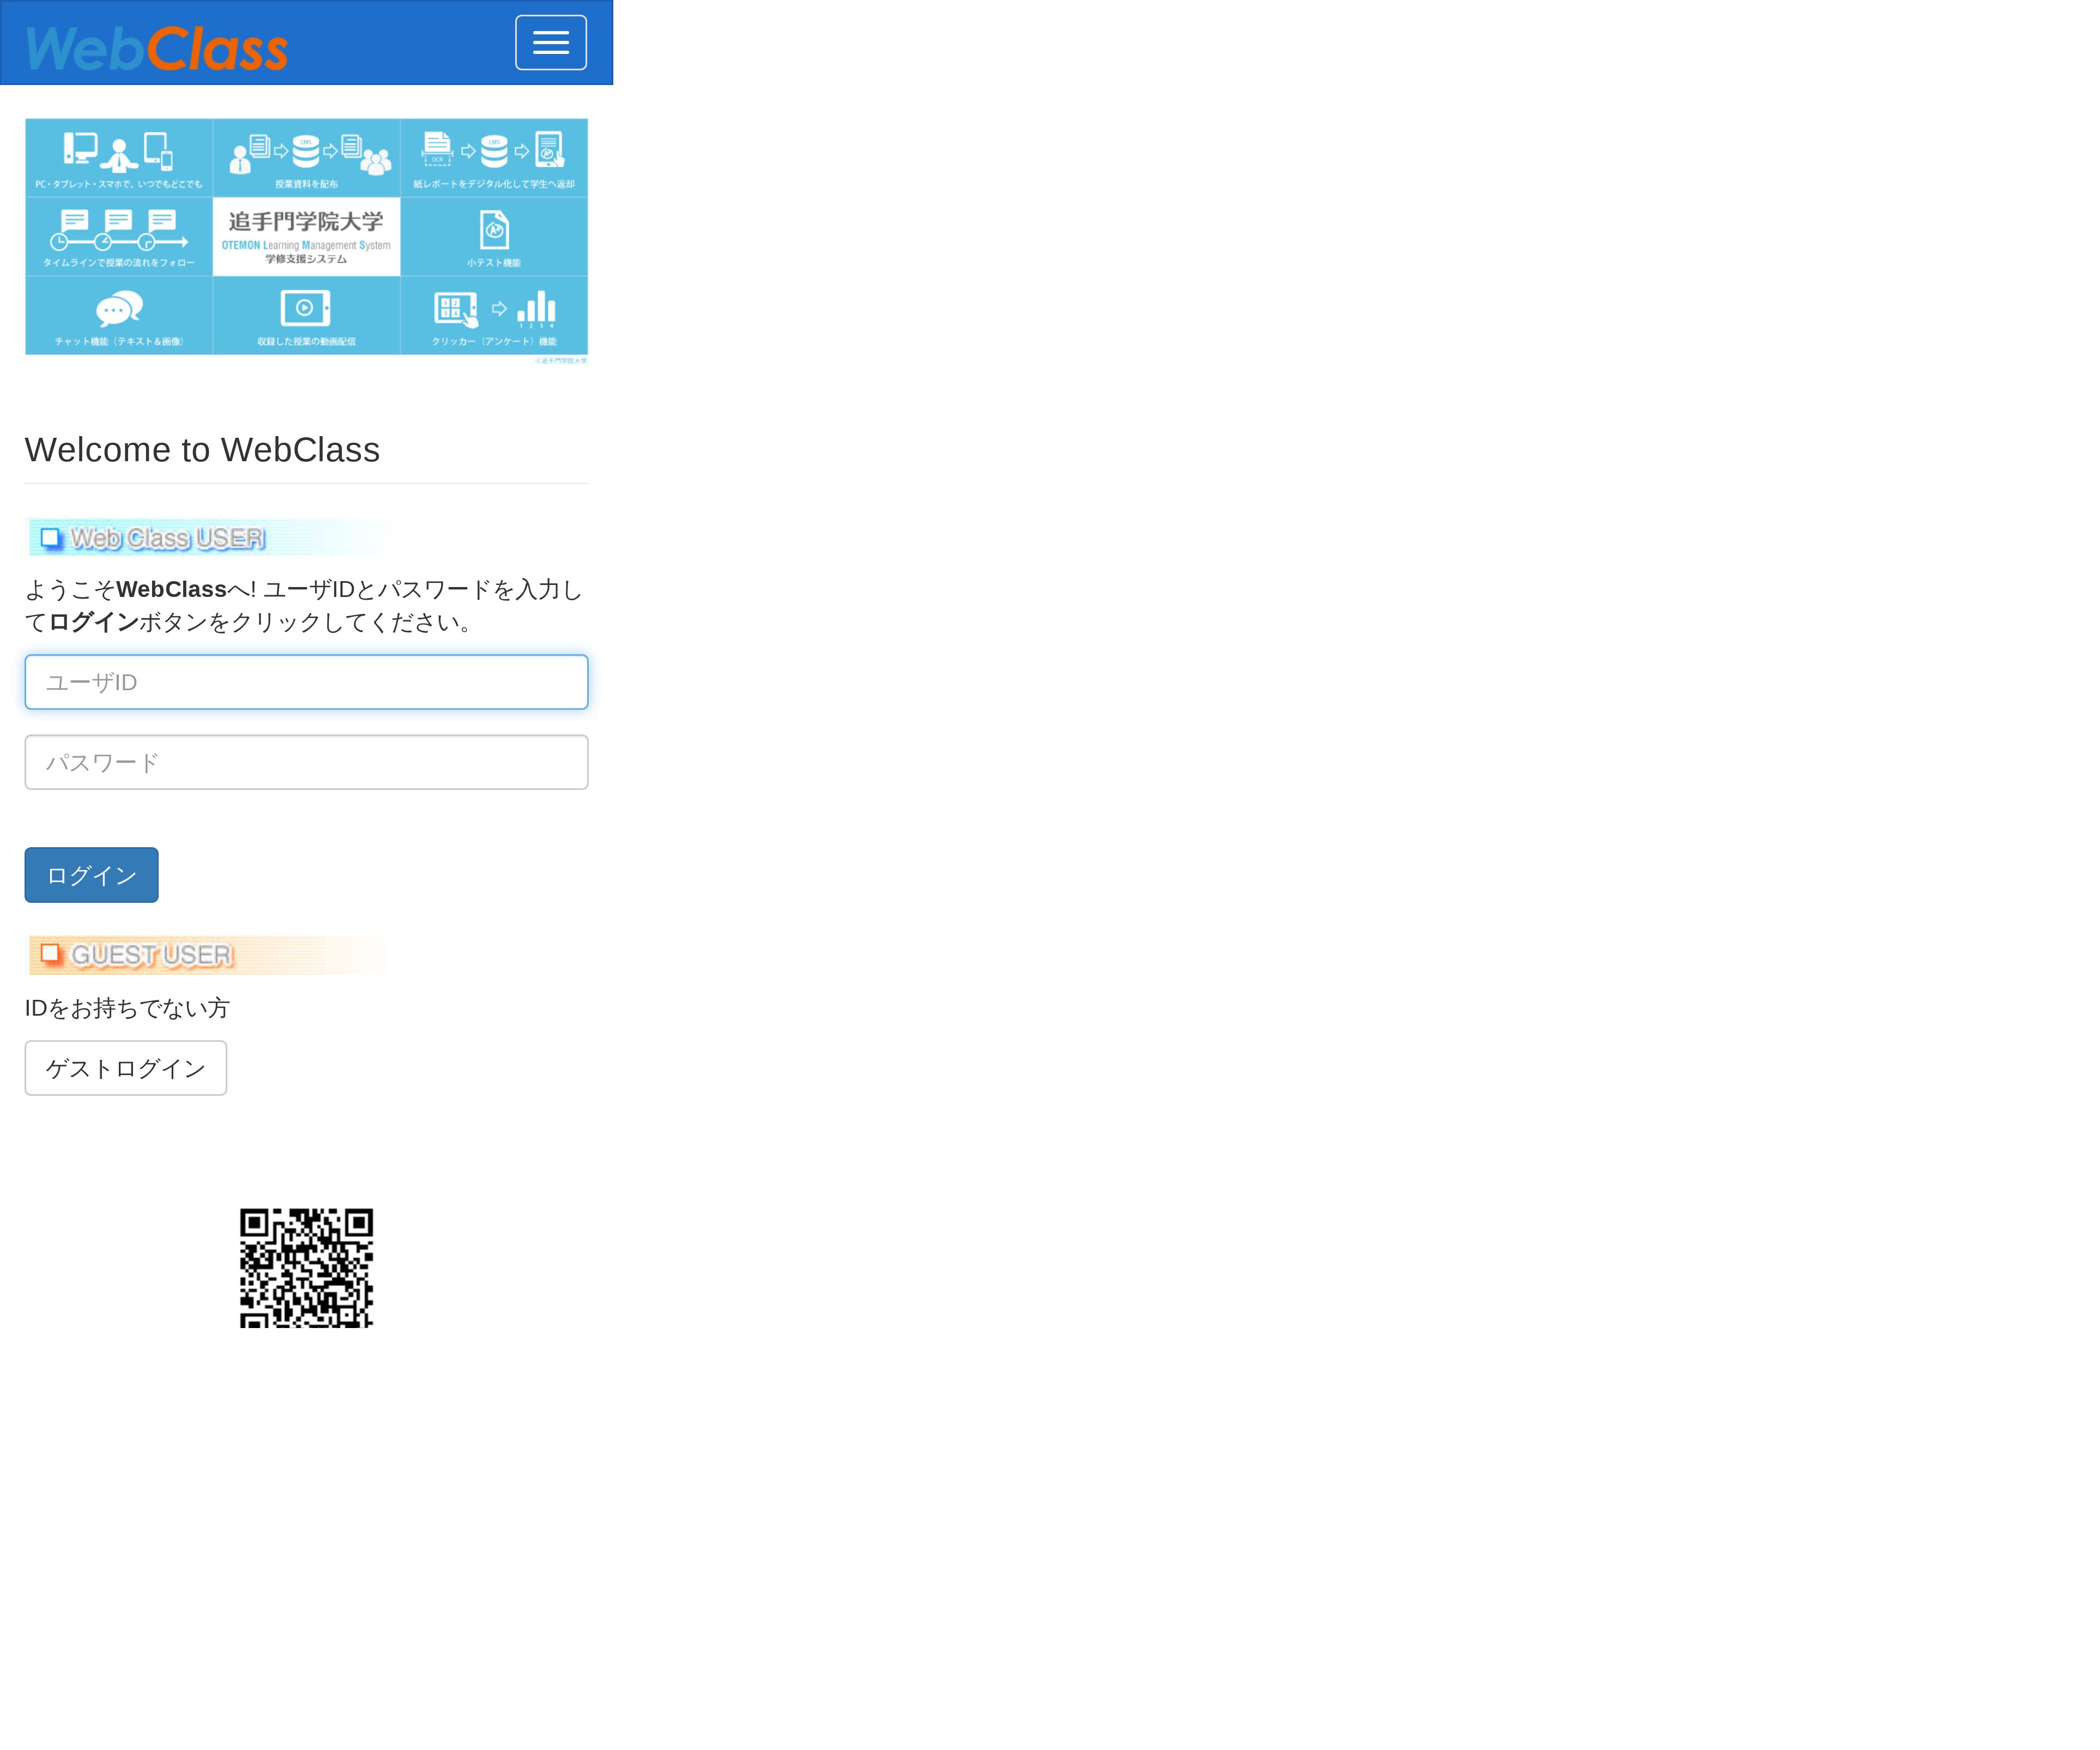Open the hamburger navigation menu
The height and width of the screenshot is (1750, 2100).
tap(550, 43)
